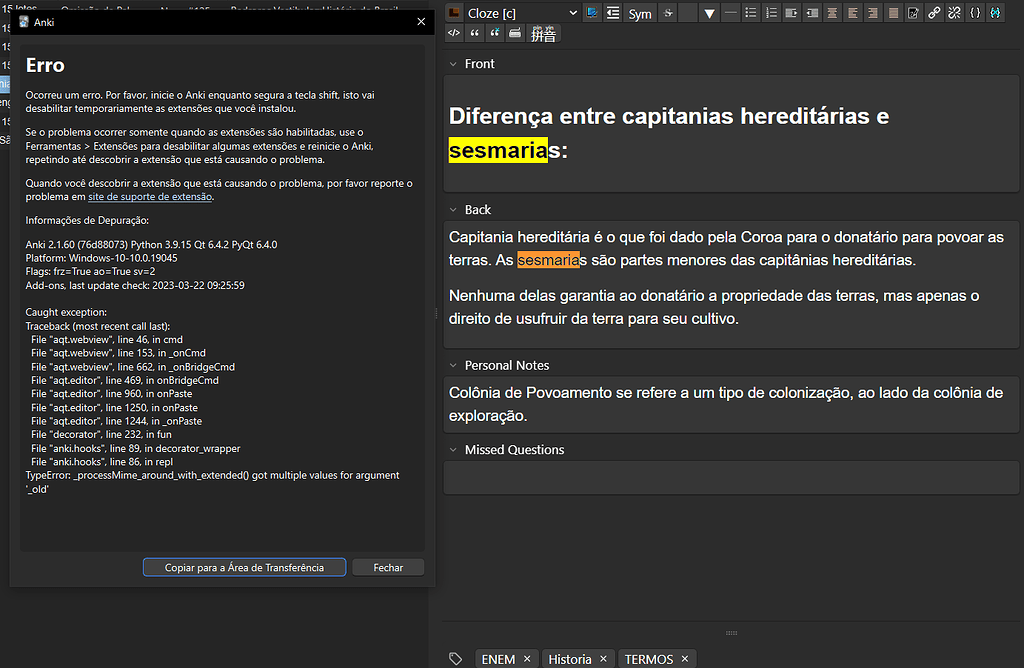This screenshot has width=1024, height=668.
Task: Click the Fechar button
Action: (x=387, y=567)
